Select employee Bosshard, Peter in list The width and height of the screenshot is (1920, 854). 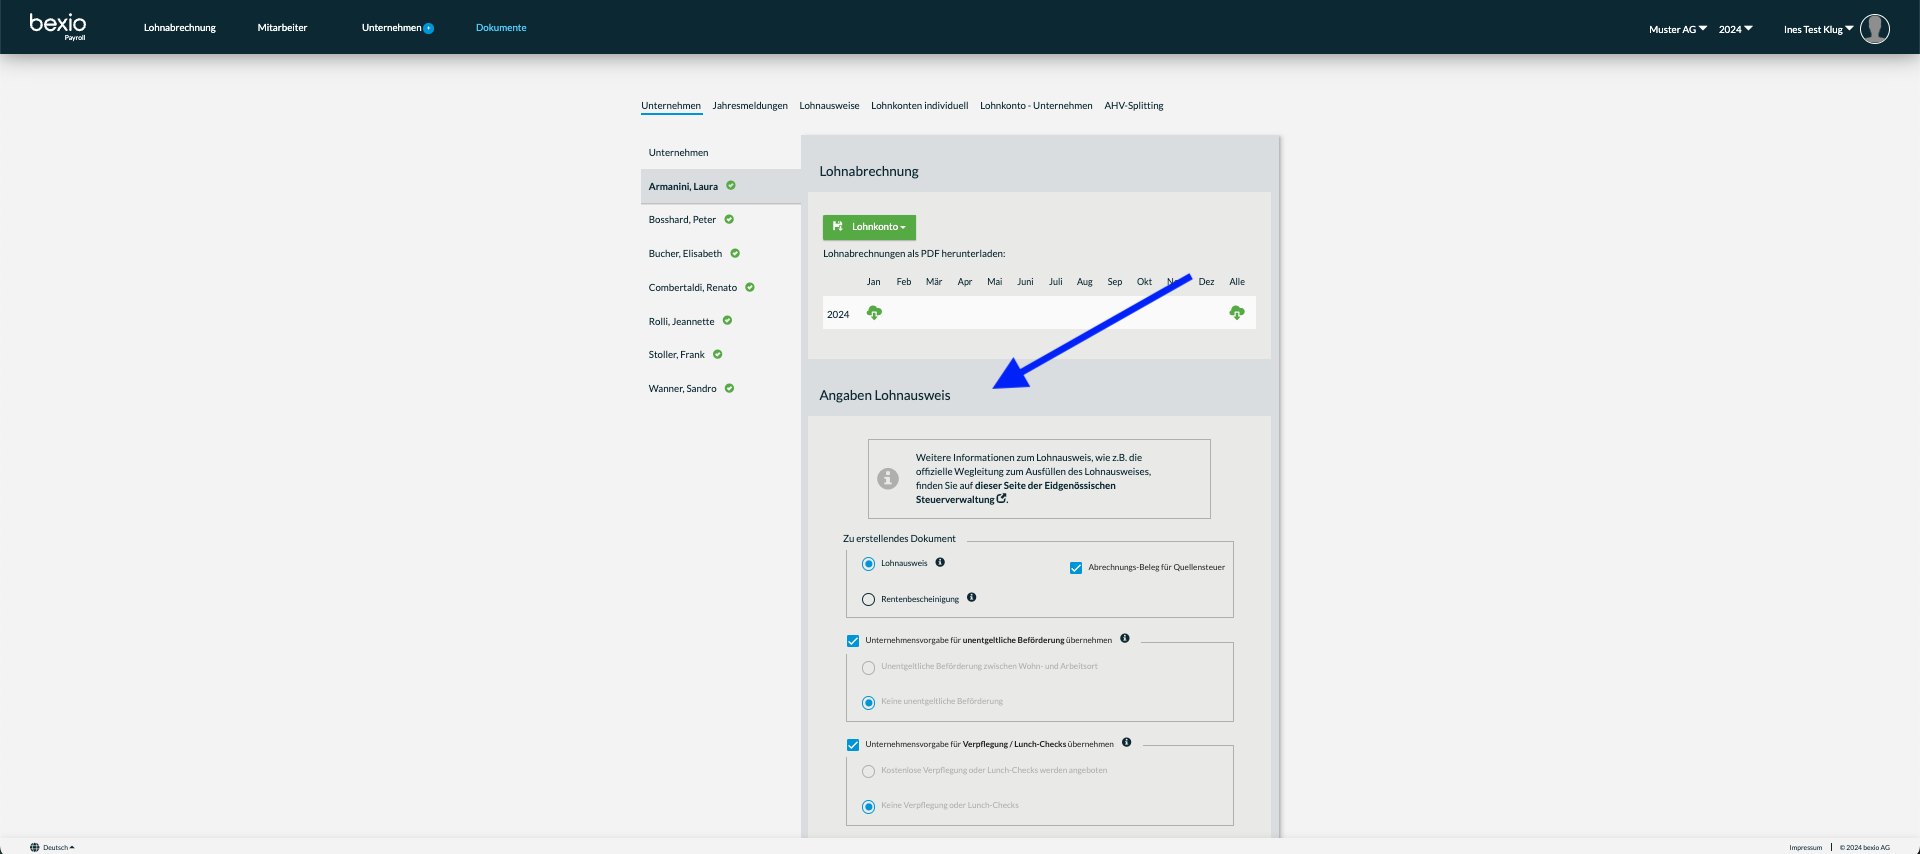pyautogui.click(x=682, y=219)
